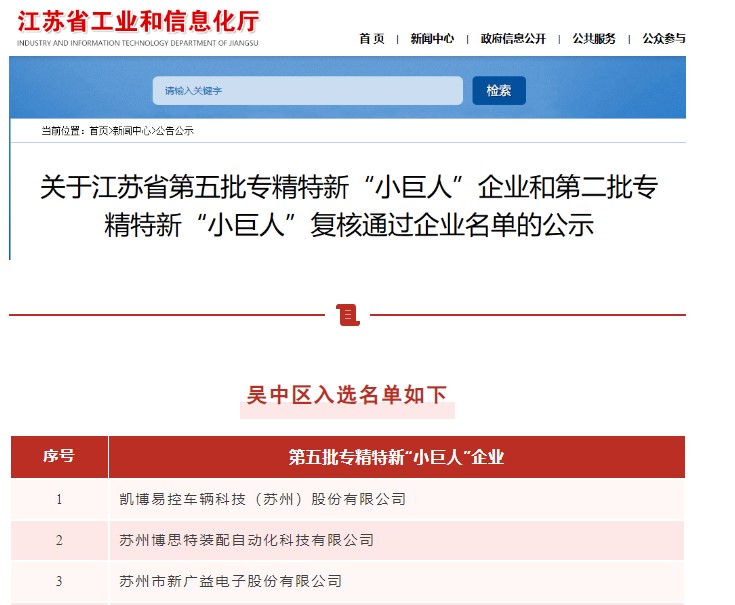
Task: Click the 检索 search button
Action: (x=499, y=90)
